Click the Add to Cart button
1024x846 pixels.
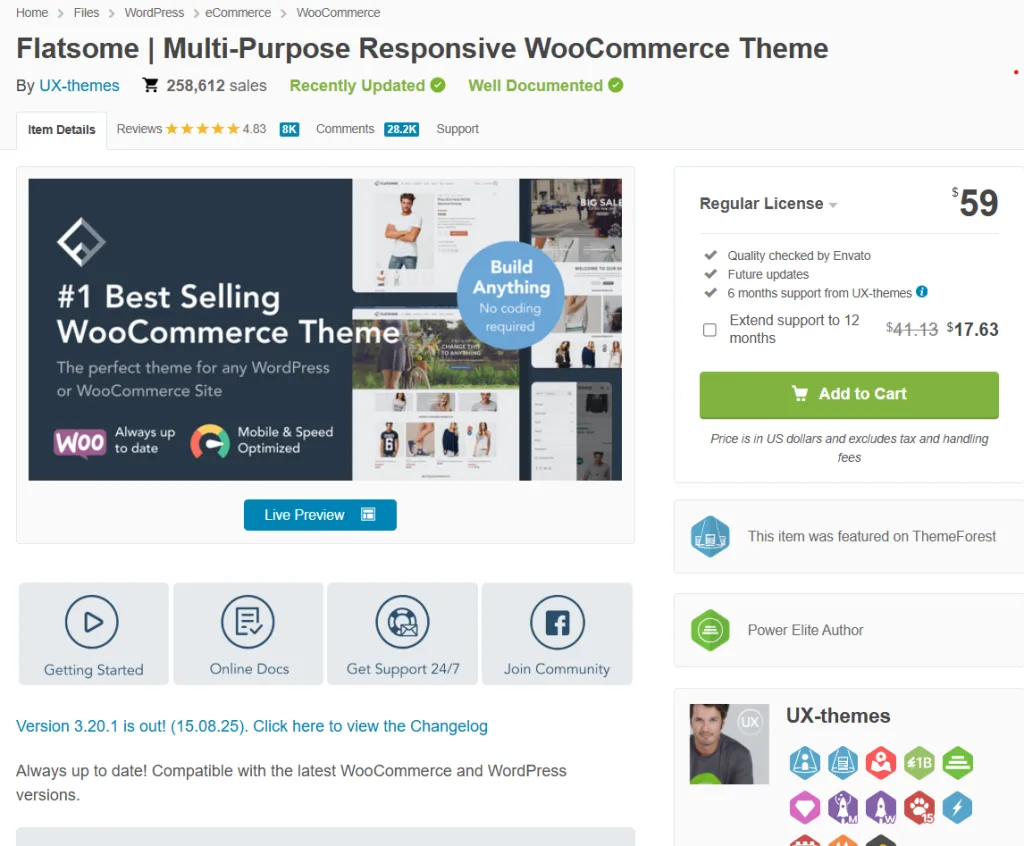pos(849,395)
